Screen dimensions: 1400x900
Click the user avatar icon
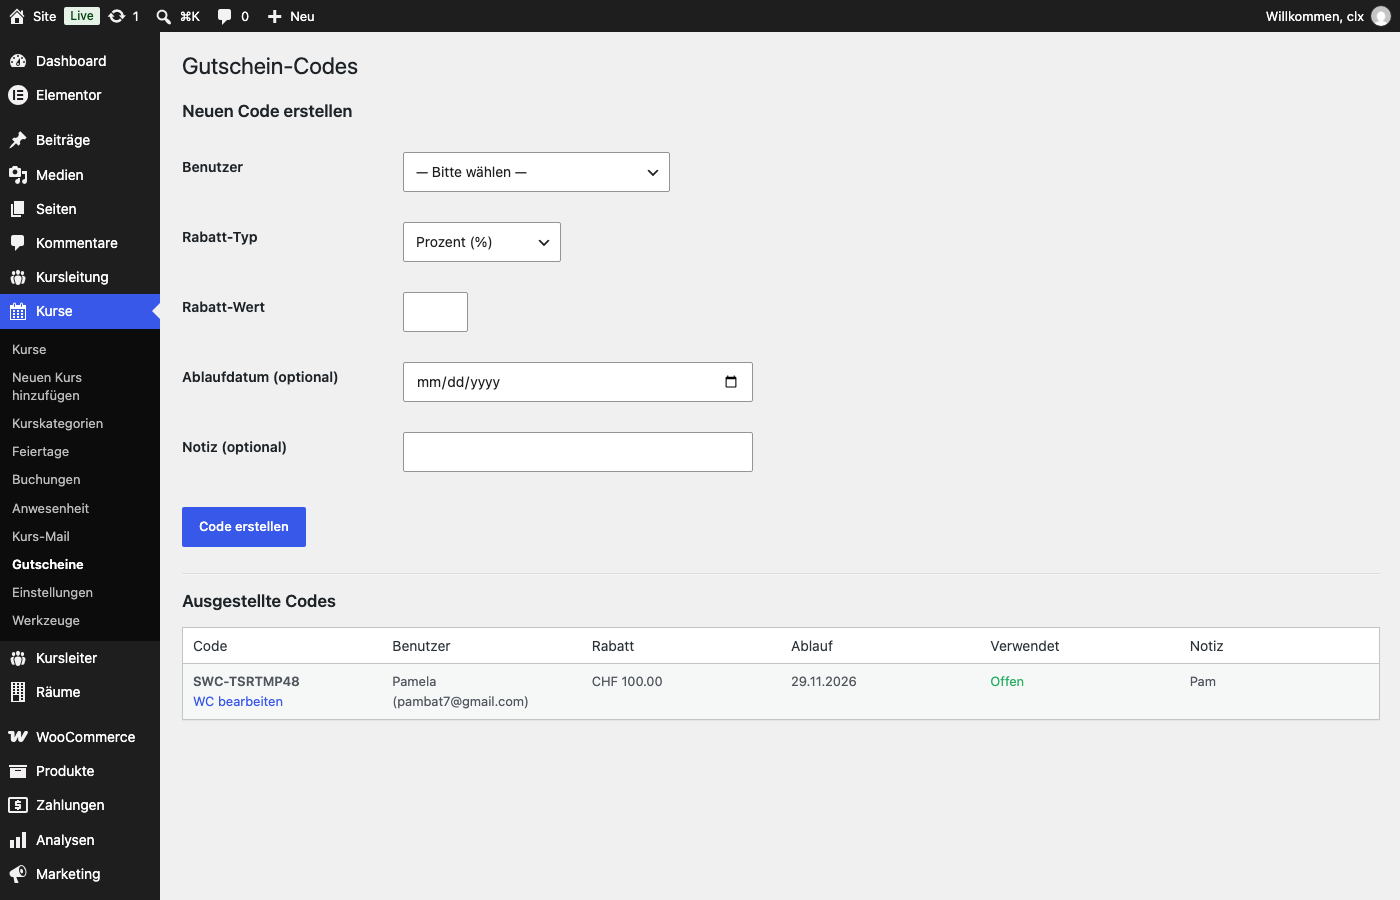pos(1381,16)
